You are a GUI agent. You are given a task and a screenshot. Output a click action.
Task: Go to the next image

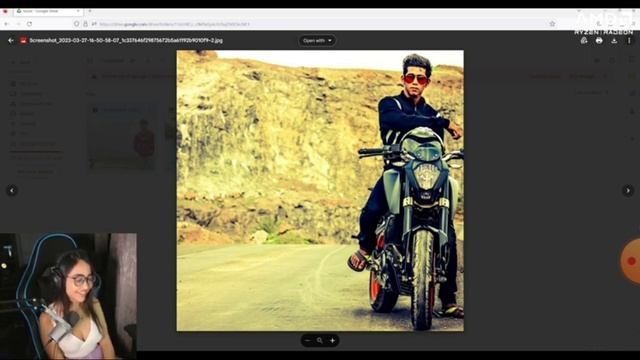point(628,190)
